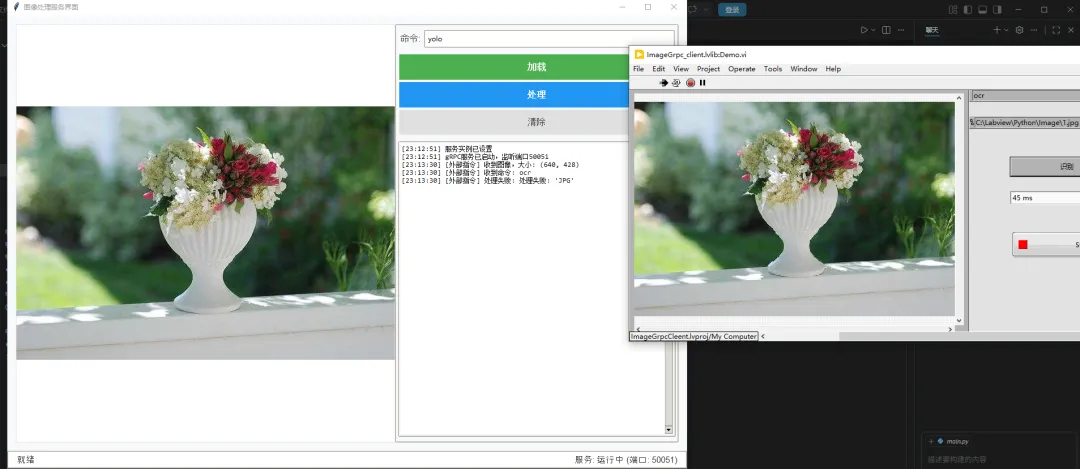1080x469 pixels.
Task: Open the LabVIEW Edit menu
Action: [x=658, y=69]
